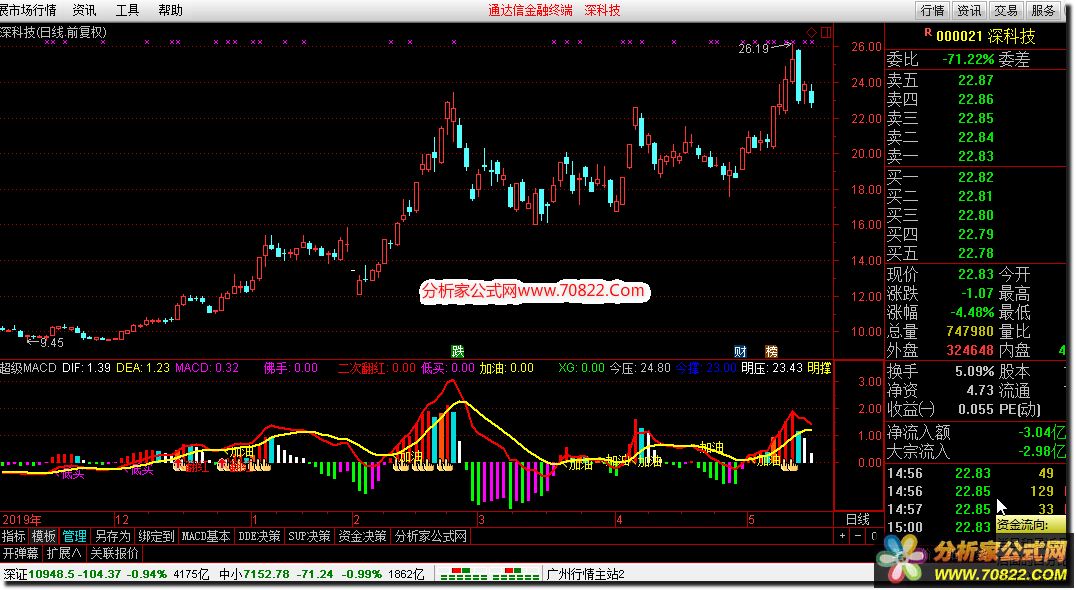Click the 买五 price 22.78

[x=976, y=253]
